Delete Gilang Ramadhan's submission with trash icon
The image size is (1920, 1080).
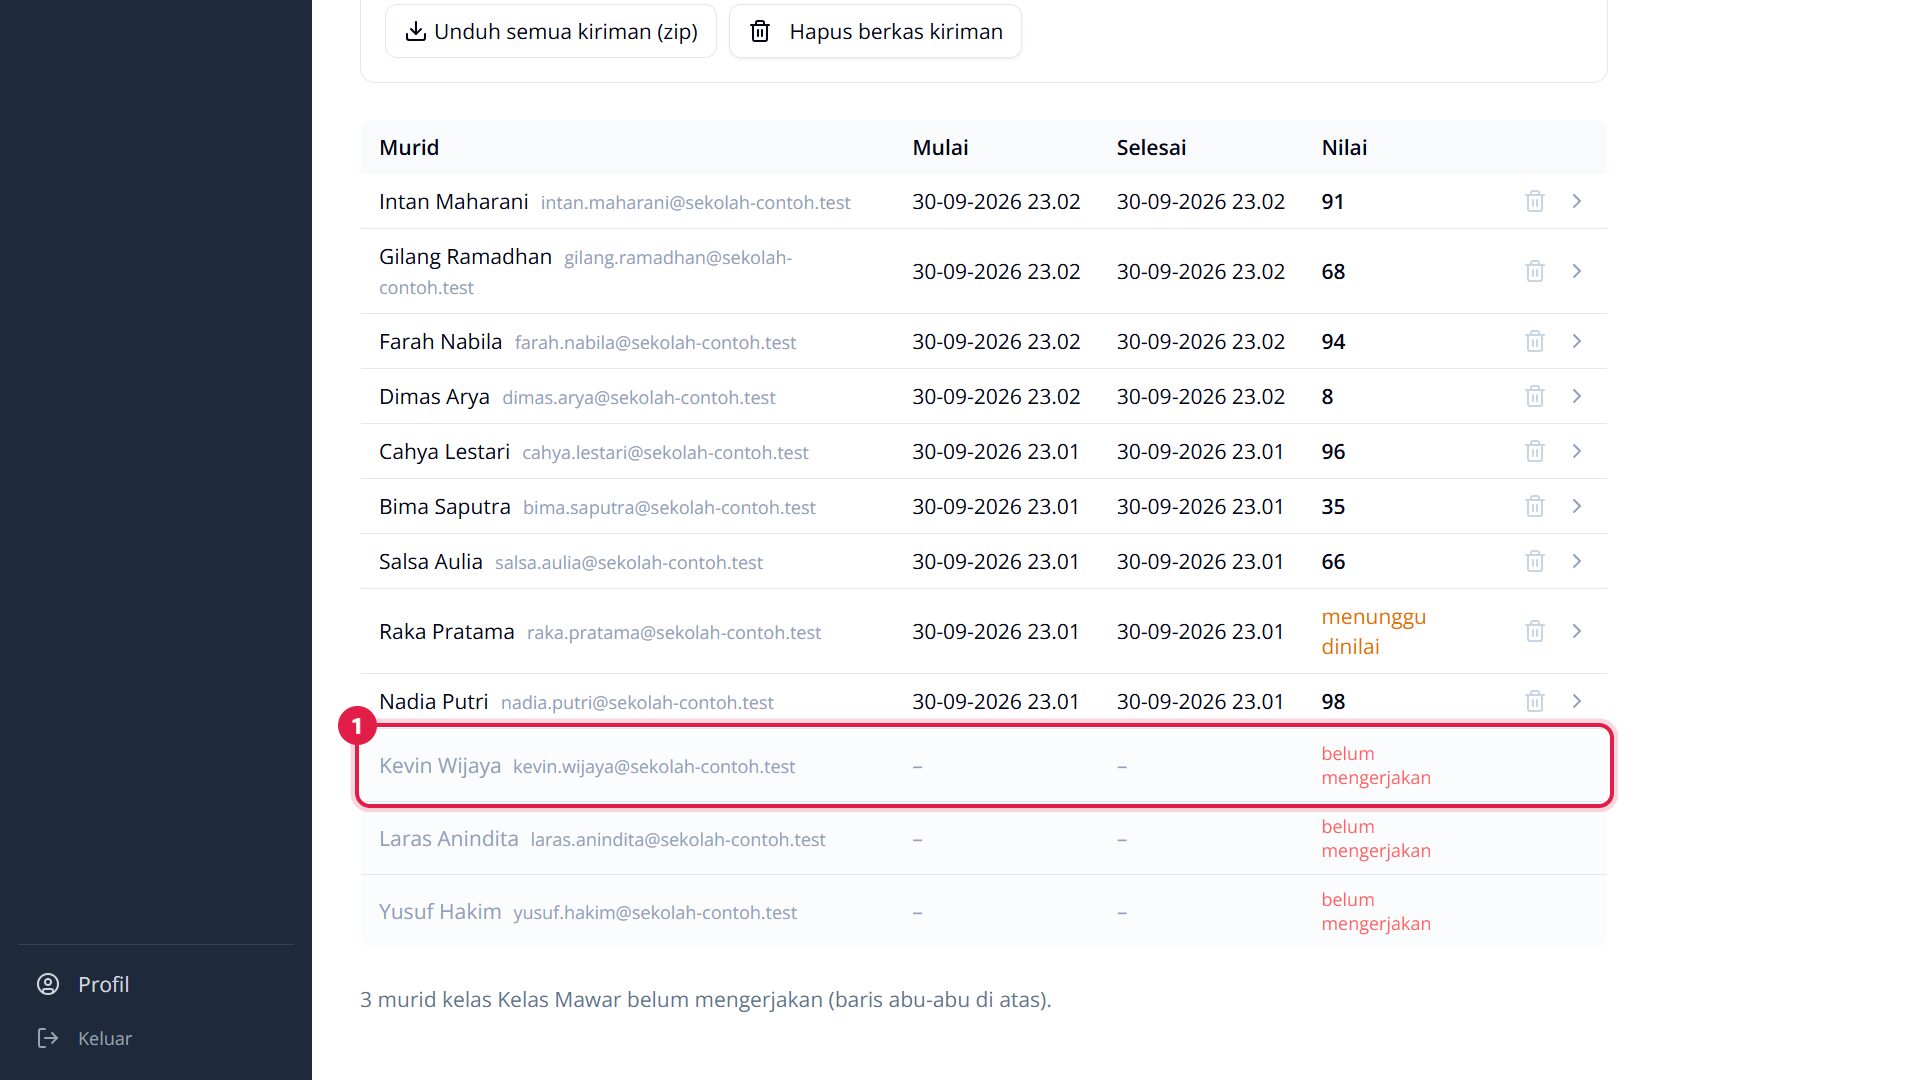pos(1535,271)
